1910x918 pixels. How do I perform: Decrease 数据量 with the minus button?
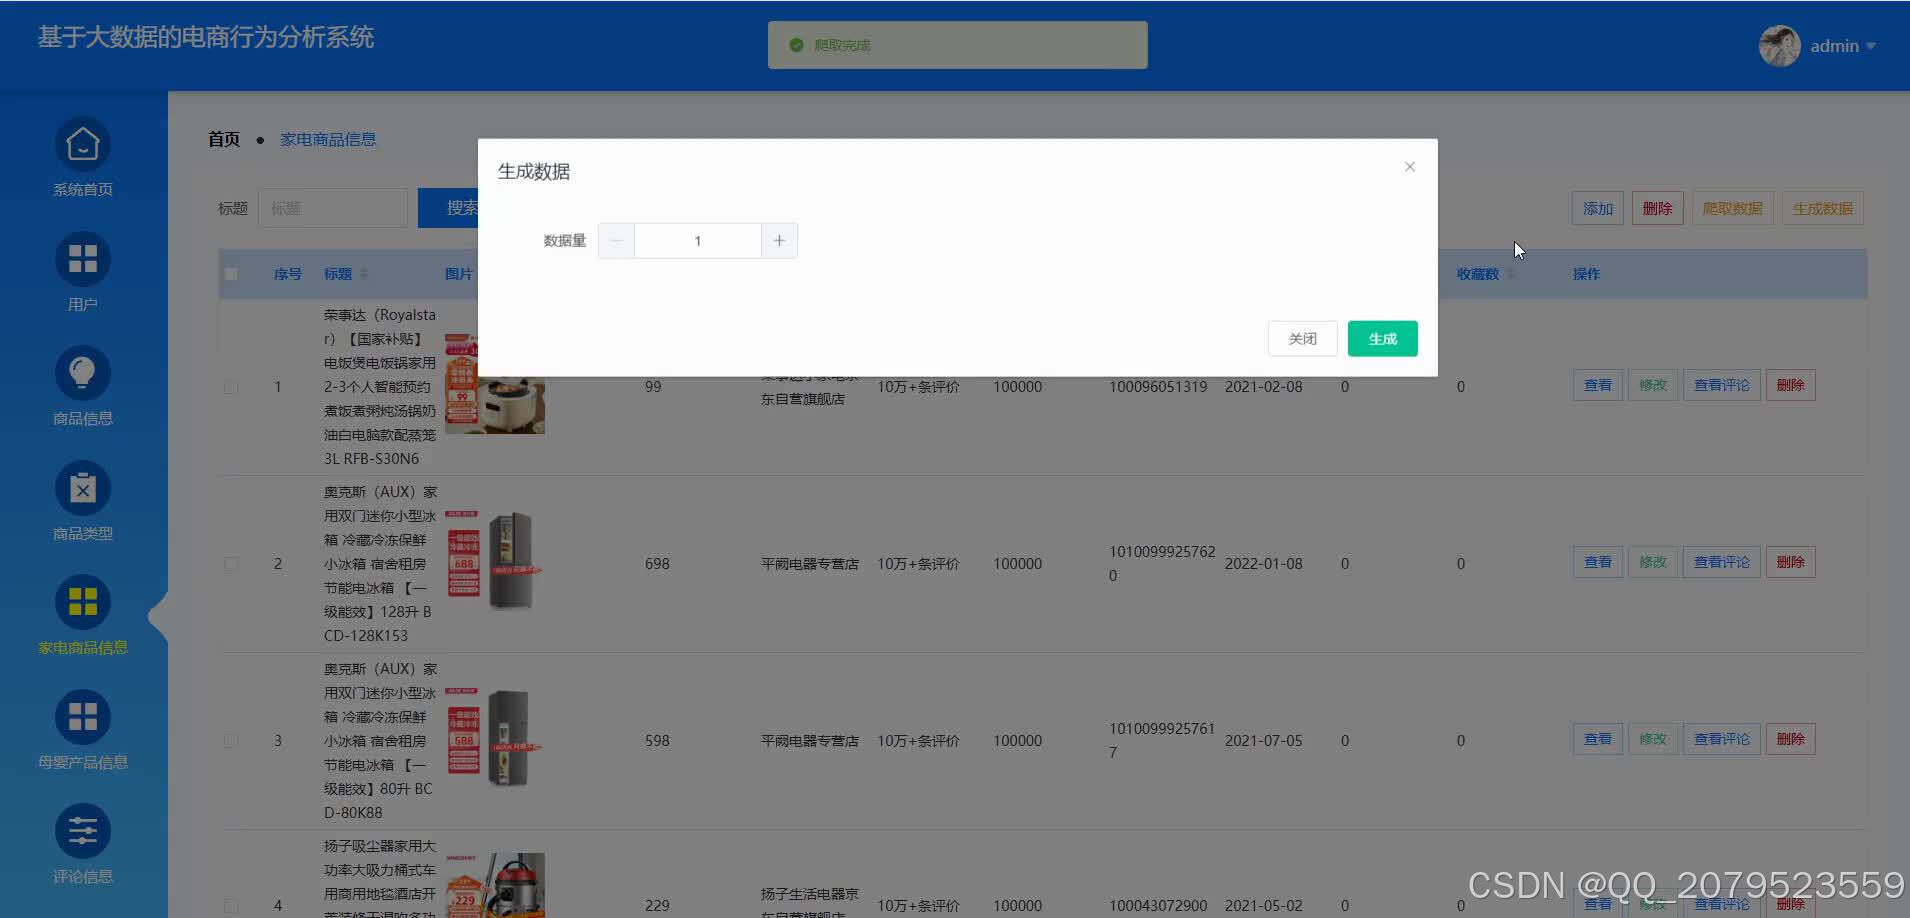616,241
